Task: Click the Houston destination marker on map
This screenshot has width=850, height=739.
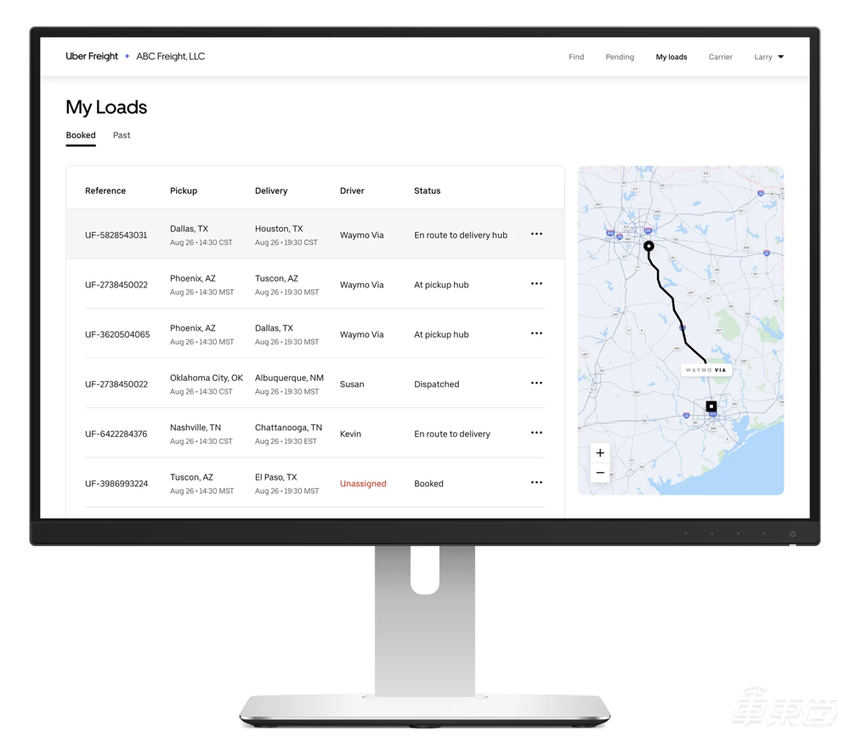Action: tap(711, 406)
